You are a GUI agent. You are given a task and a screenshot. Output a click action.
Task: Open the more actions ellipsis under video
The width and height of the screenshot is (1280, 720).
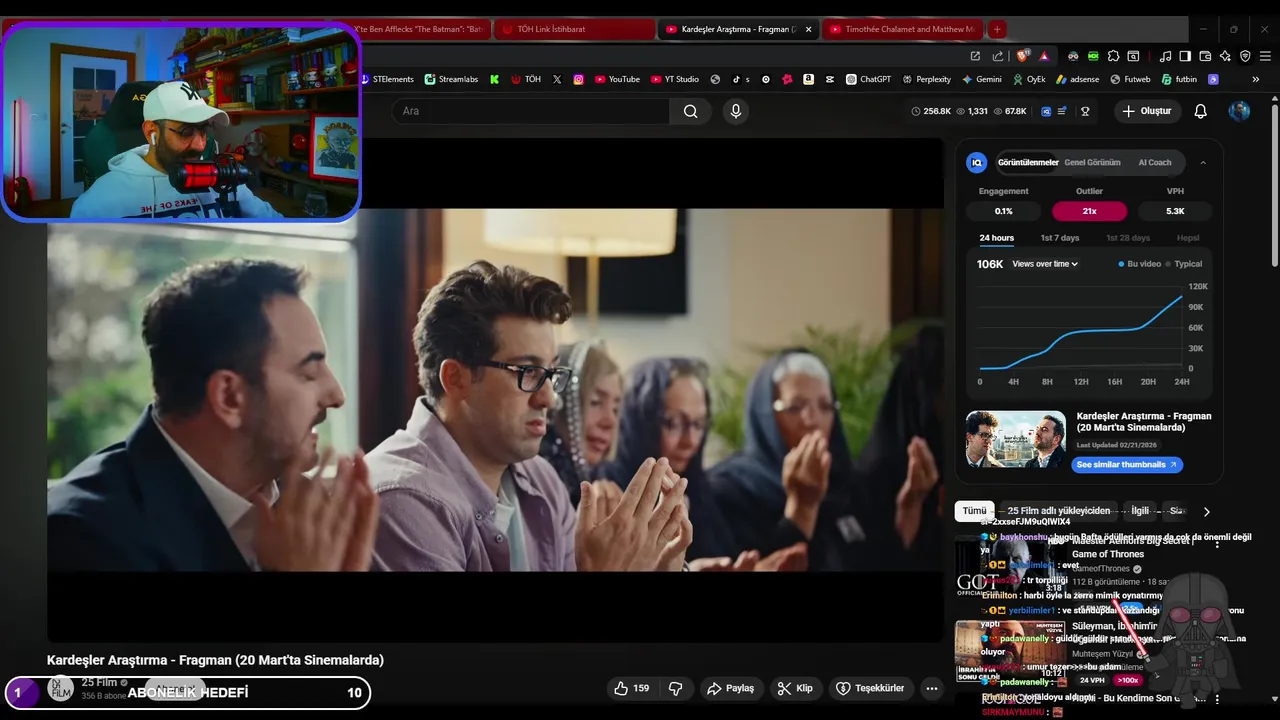tap(932, 688)
